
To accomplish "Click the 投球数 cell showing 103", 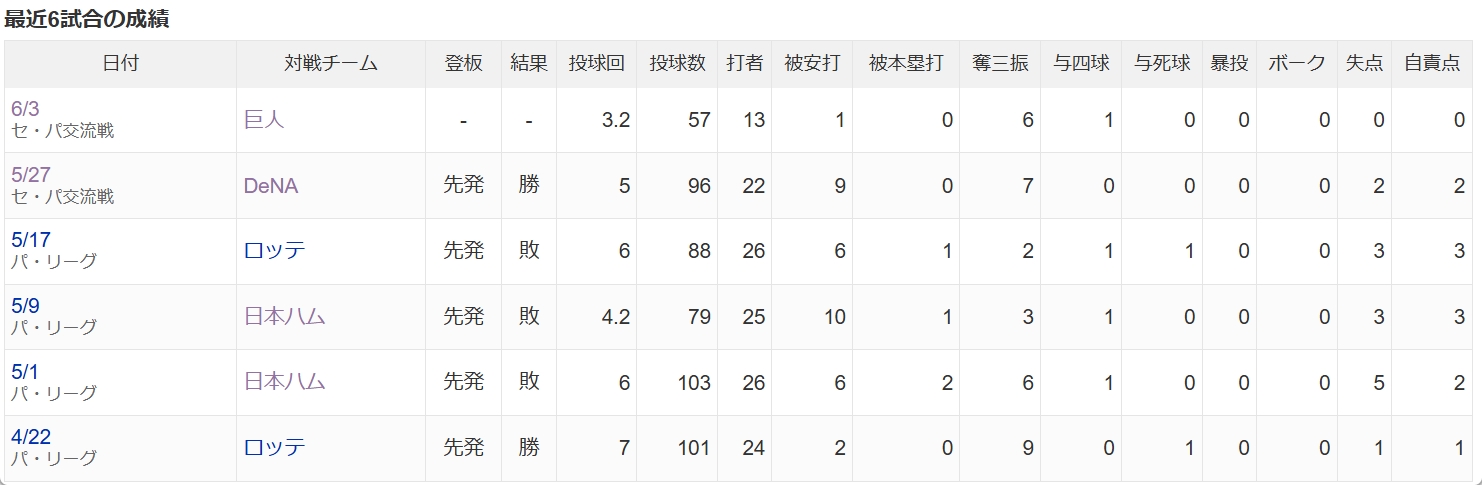I will tap(677, 382).
